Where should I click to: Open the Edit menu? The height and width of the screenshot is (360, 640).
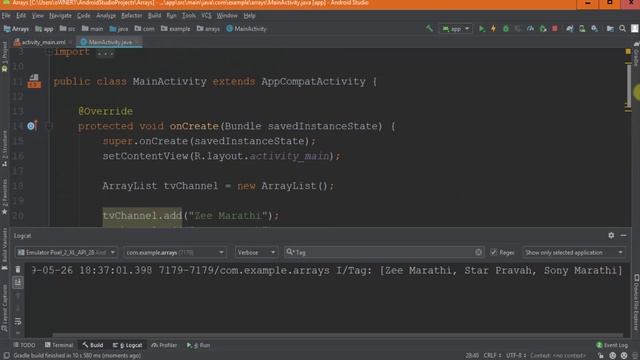(x=21, y=16)
